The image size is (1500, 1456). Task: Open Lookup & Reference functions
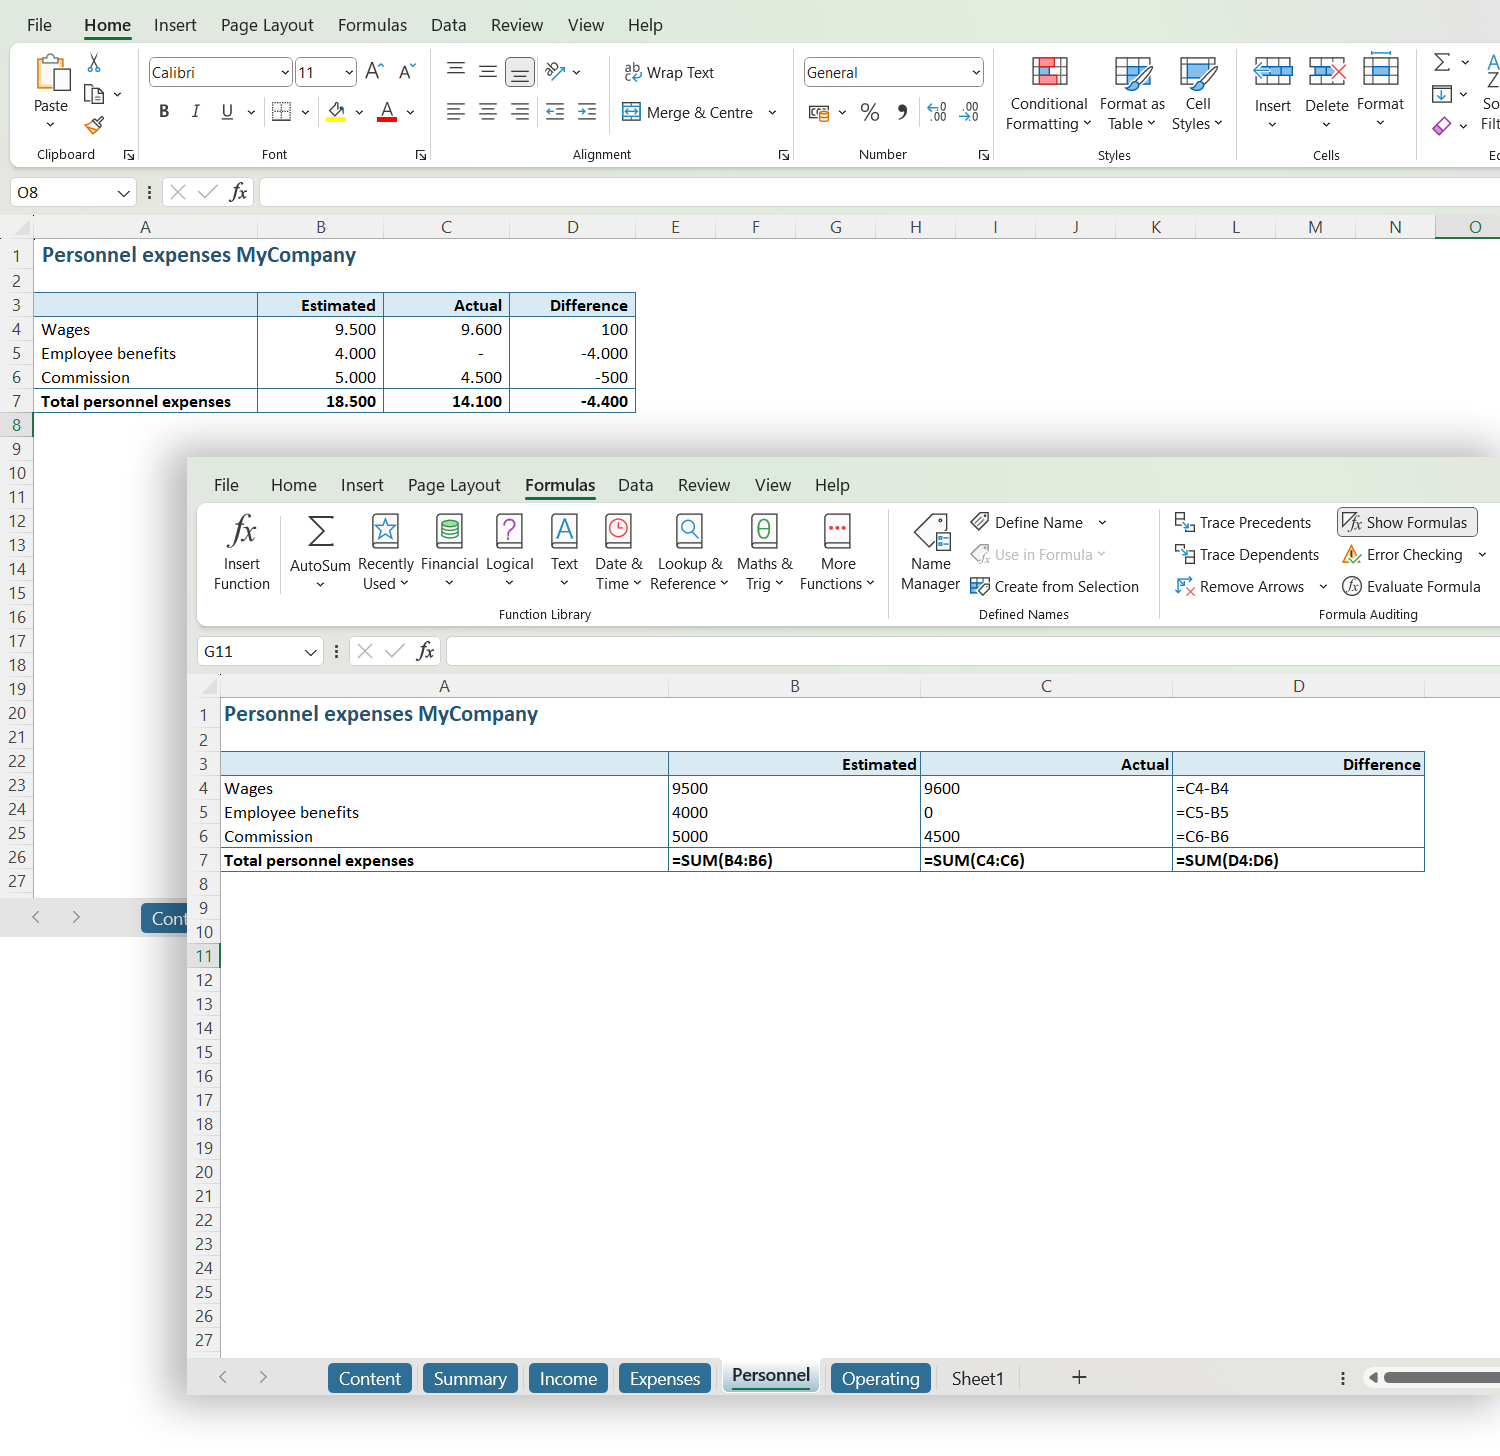[690, 553]
